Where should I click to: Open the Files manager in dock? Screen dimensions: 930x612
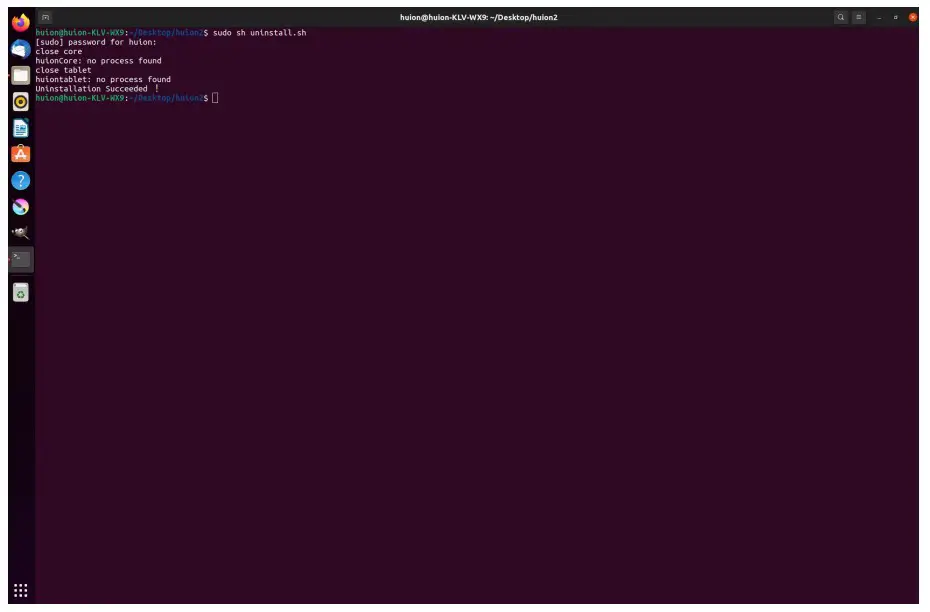click(21, 75)
